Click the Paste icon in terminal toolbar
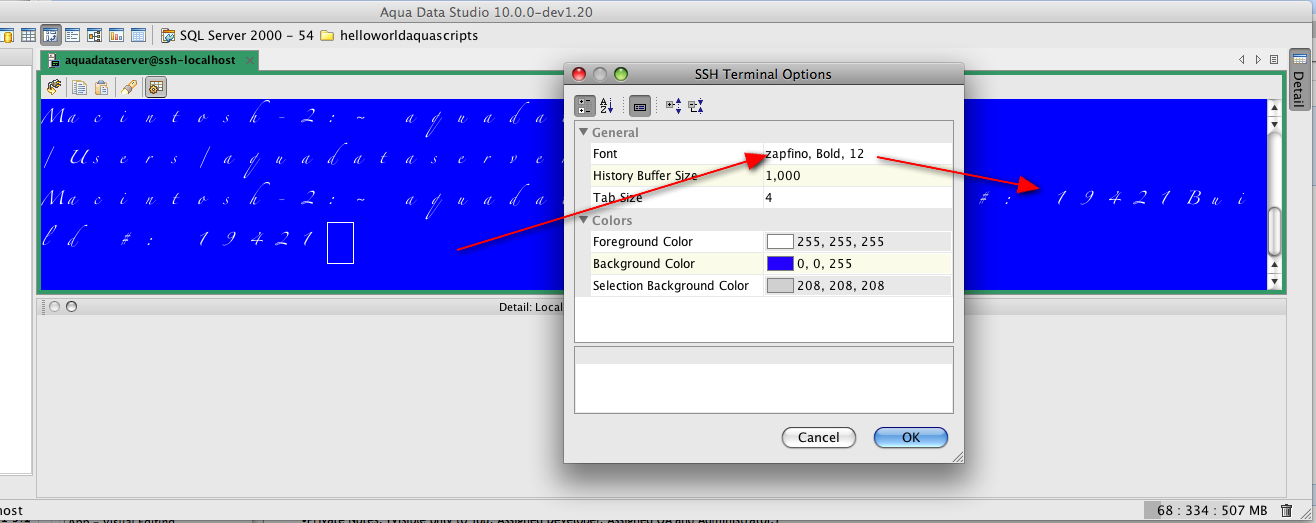The image size is (1316, 523). pos(101,87)
